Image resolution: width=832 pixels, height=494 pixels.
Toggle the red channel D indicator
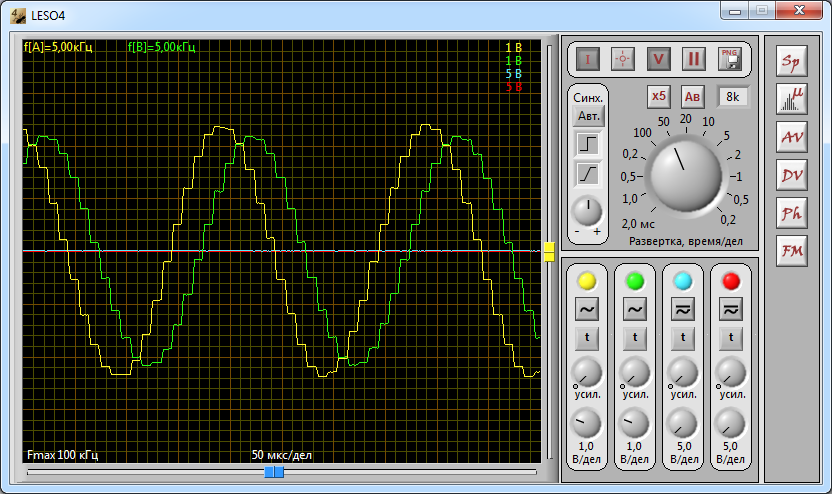coord(731,281)
